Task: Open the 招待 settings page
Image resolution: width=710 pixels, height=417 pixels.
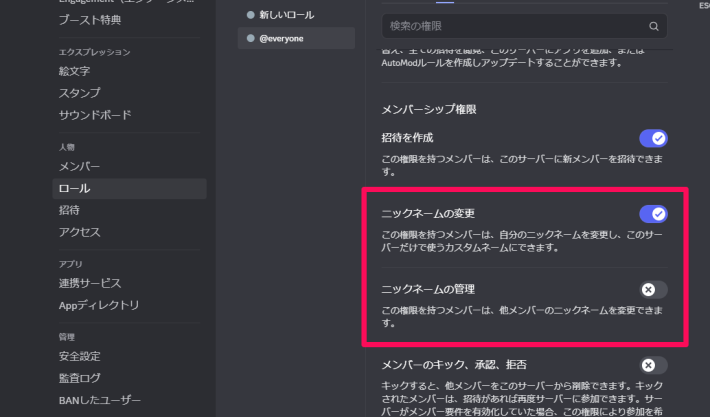Action: [69, 210]
